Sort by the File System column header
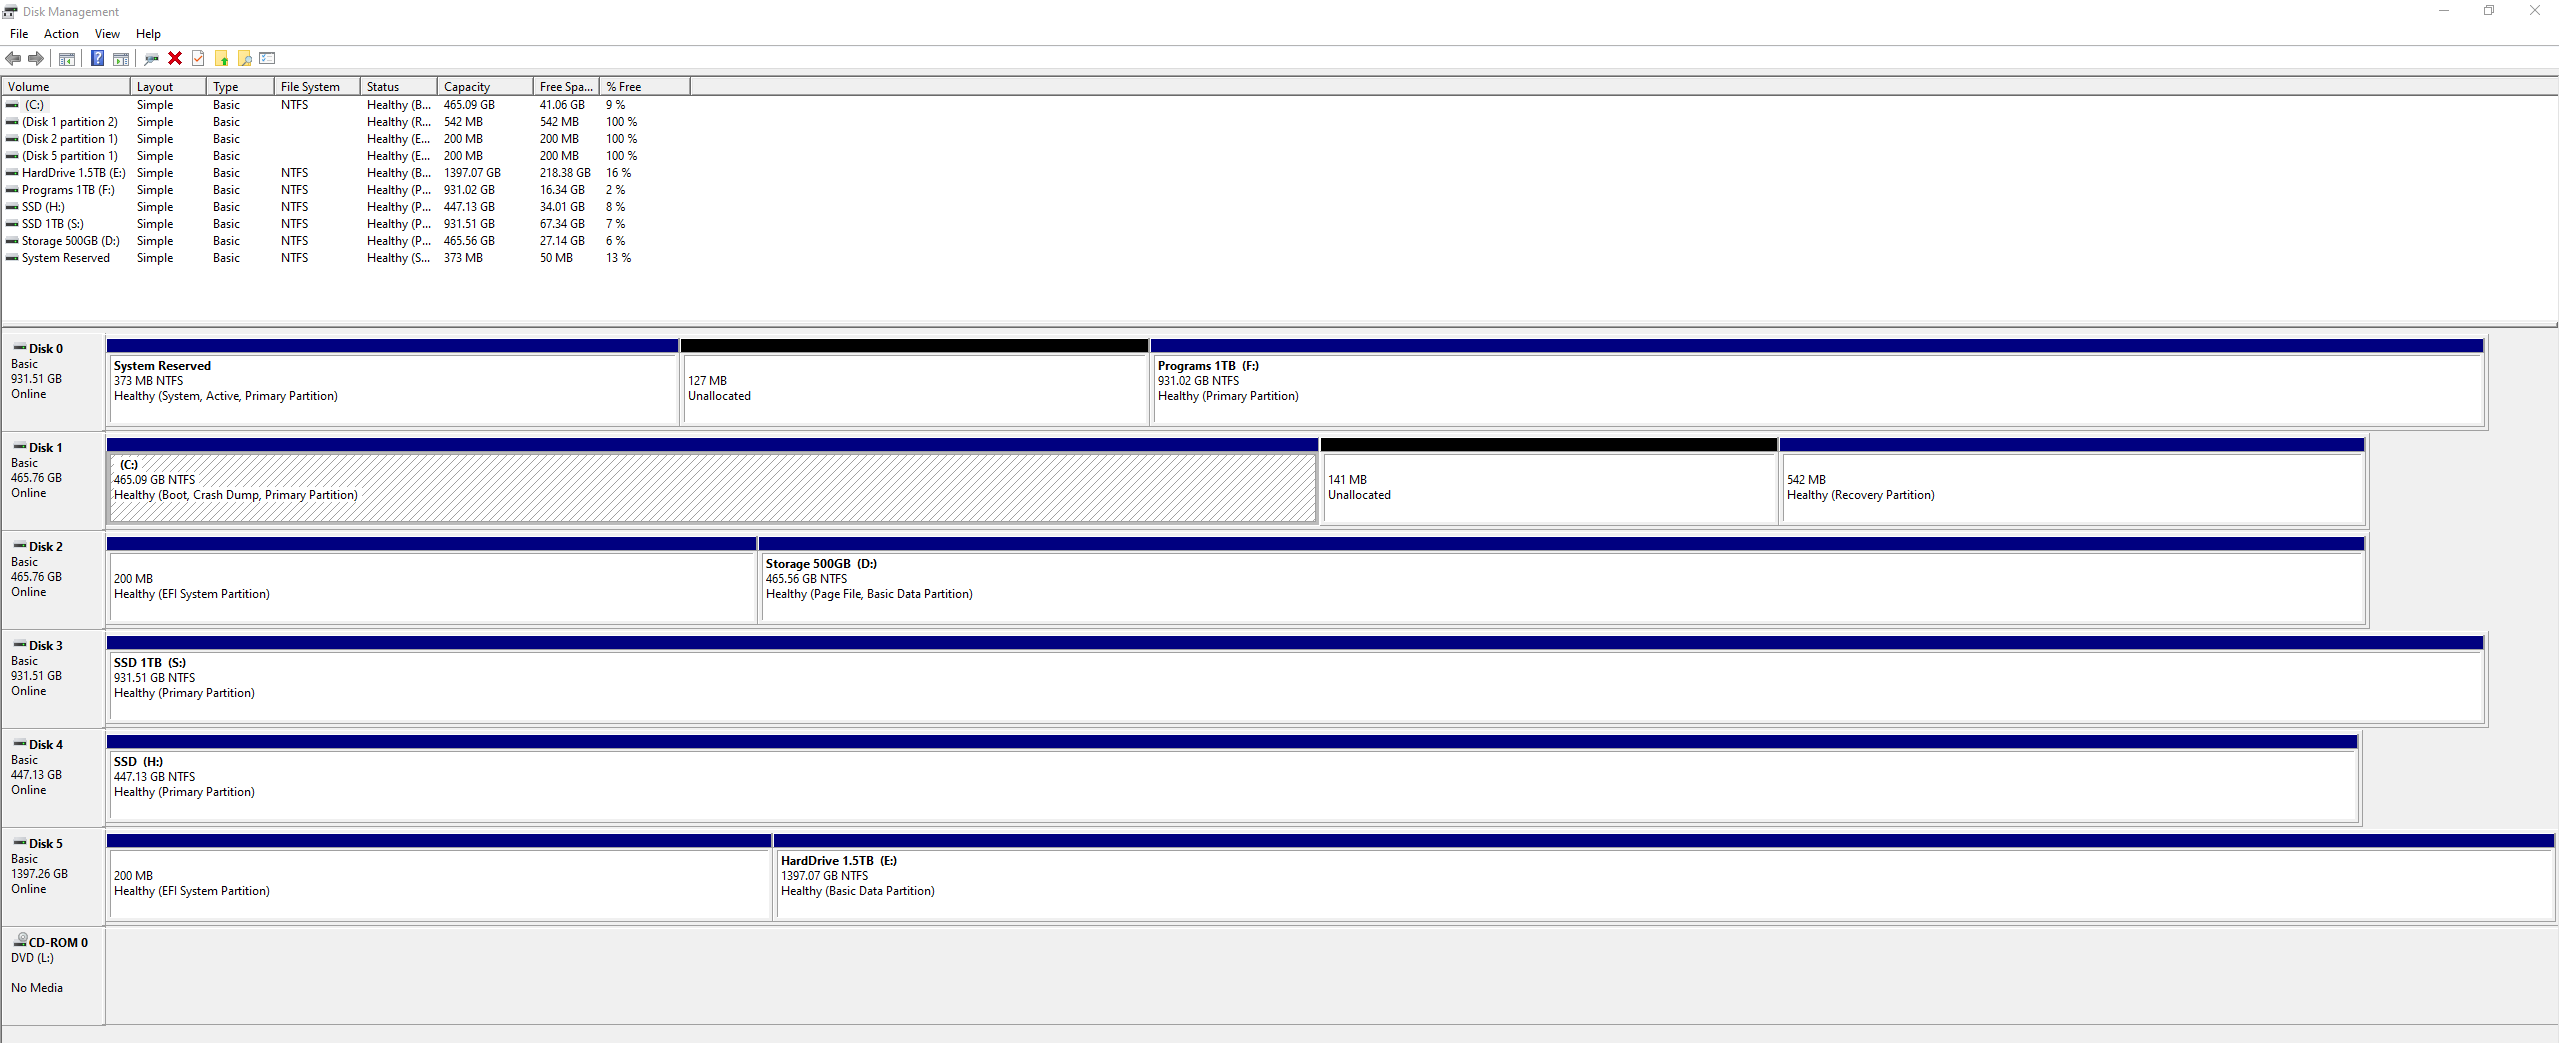Image resolution: width=2559 pixels, height=1043 pixels. 317,87
